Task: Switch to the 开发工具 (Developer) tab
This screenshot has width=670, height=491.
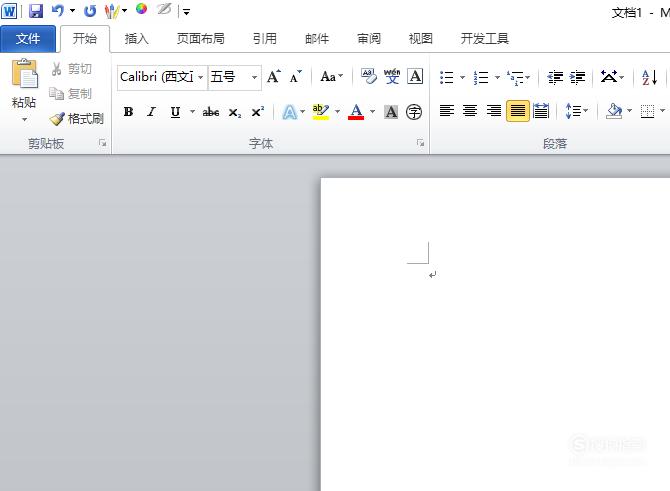Action: tap(485, 39)
